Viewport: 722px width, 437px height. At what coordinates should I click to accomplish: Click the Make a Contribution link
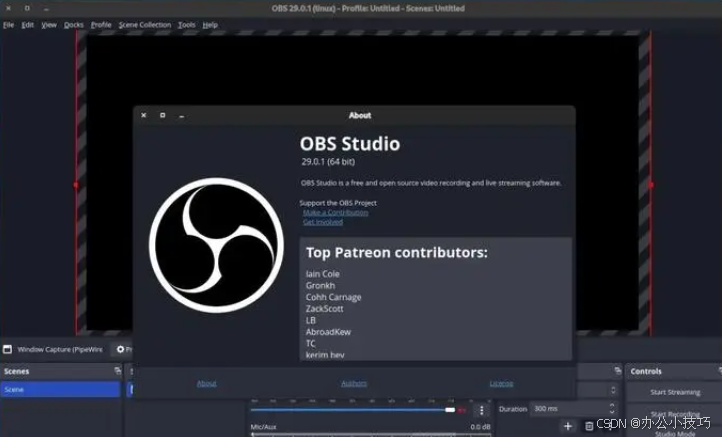(335, 213)
